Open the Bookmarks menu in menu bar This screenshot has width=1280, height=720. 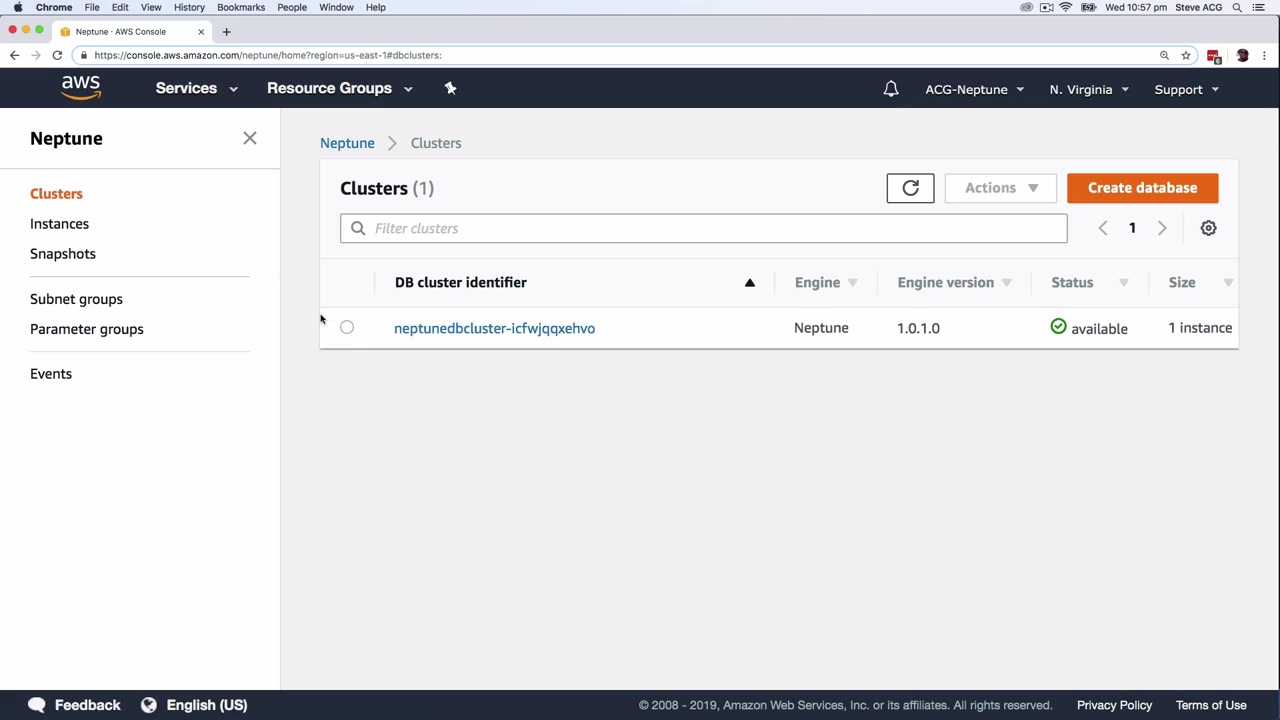(241, 7)
